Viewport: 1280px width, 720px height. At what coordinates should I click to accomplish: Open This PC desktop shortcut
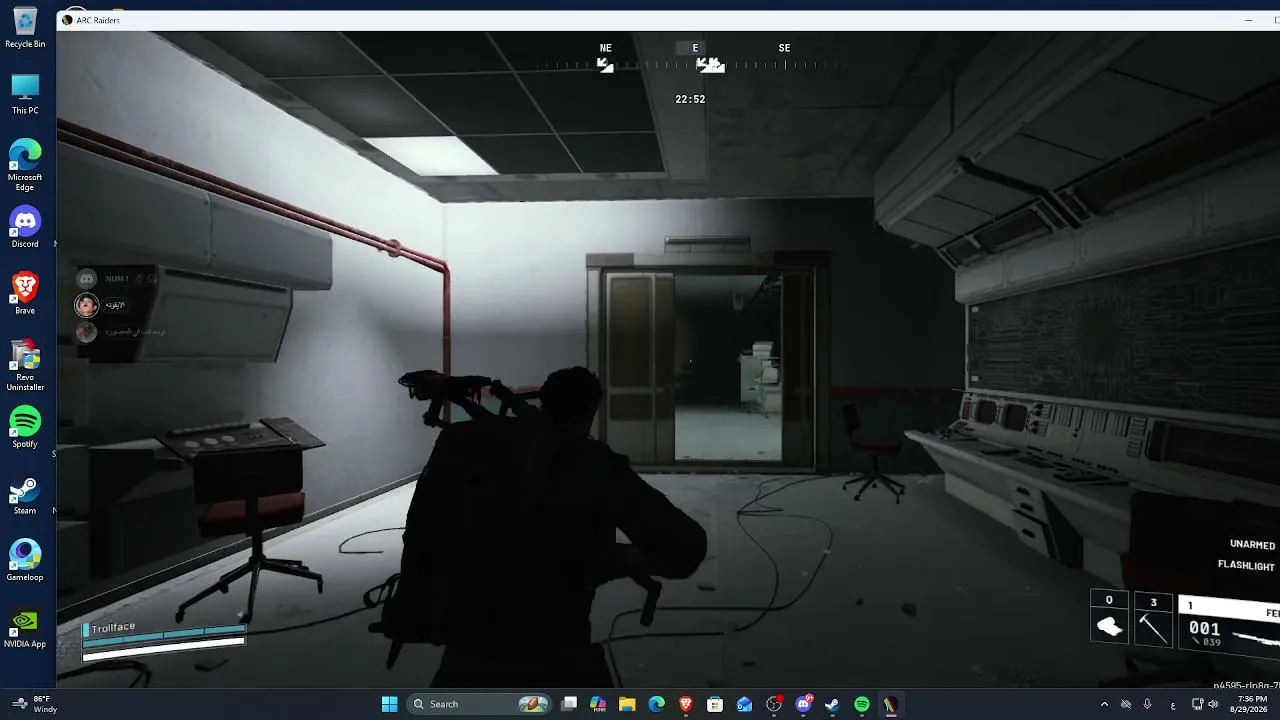(x=25, y=94)
